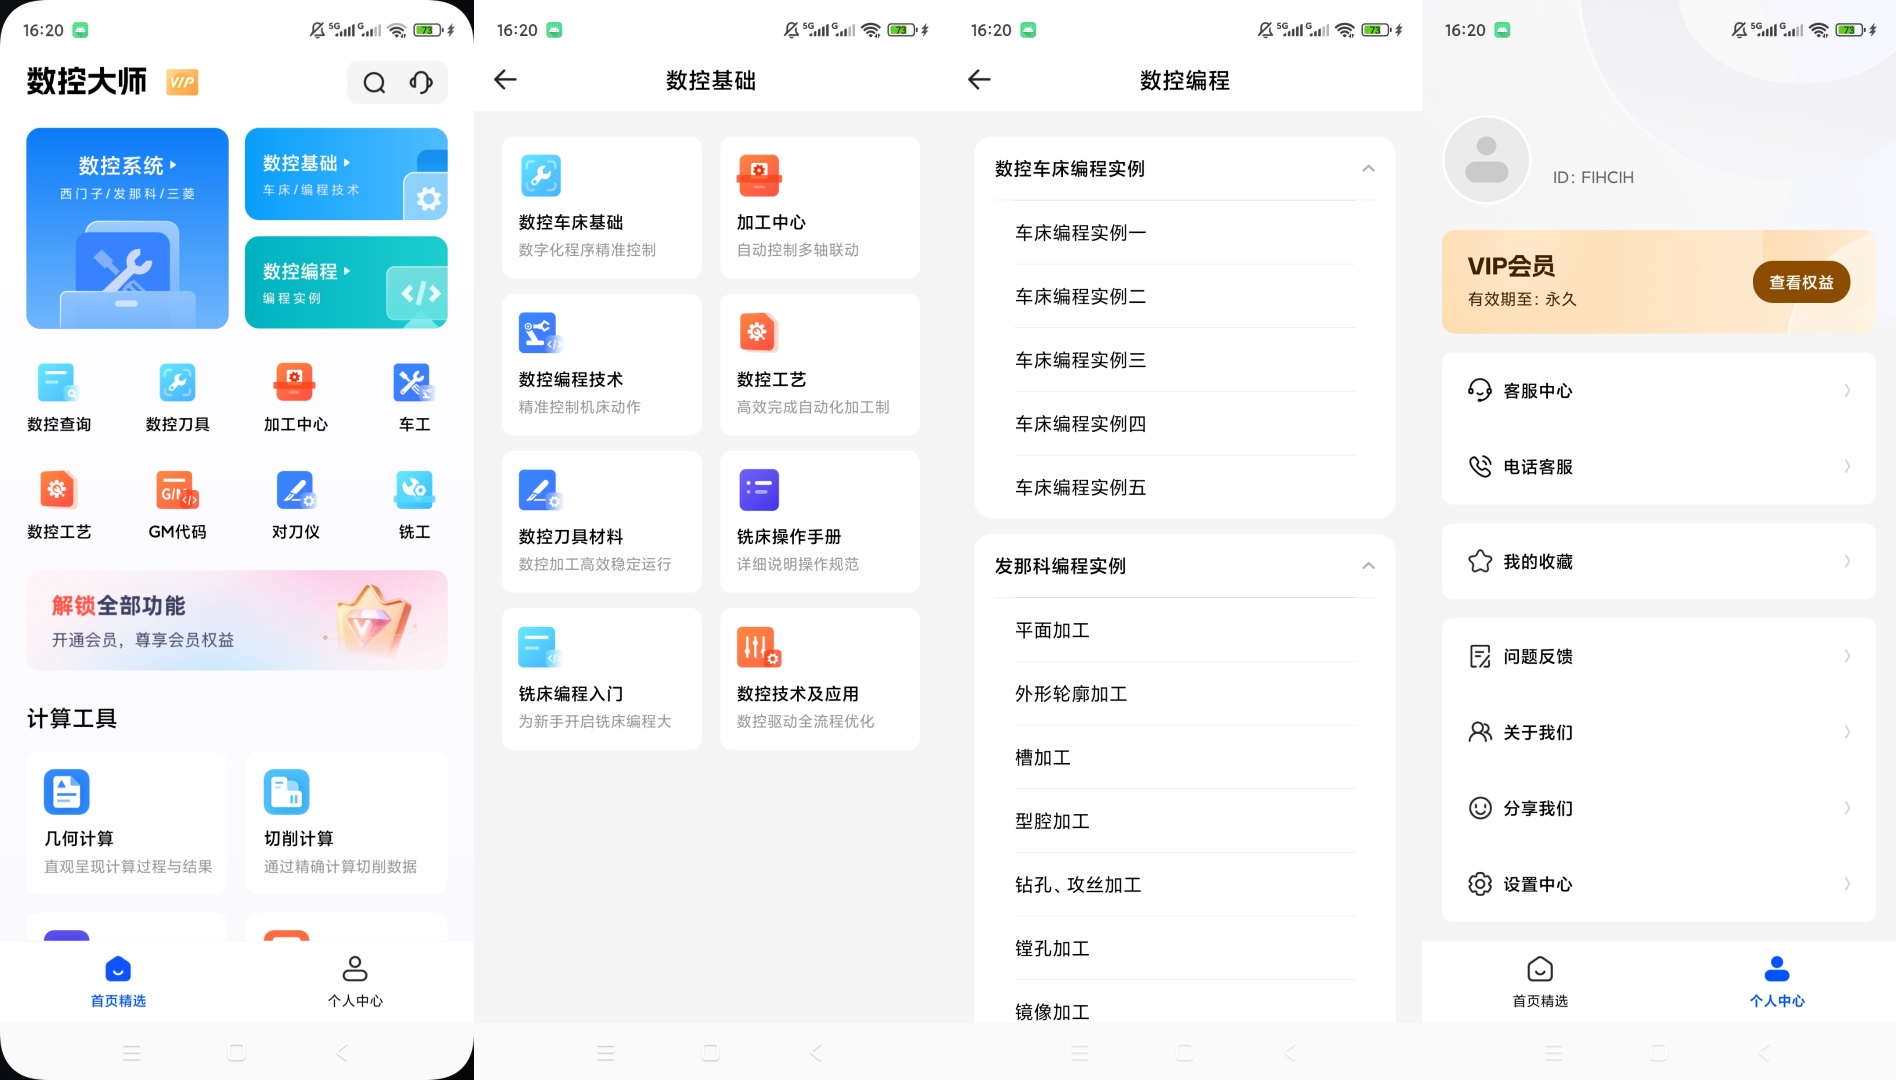
Task: Open the 数控系统 blue card
Action: pos(127,228)
